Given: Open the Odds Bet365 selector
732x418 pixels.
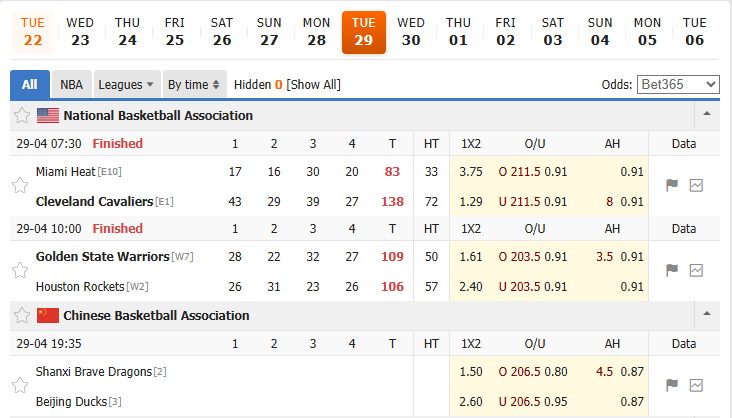Looking at the screenshot, I should (x=678, y=85).
